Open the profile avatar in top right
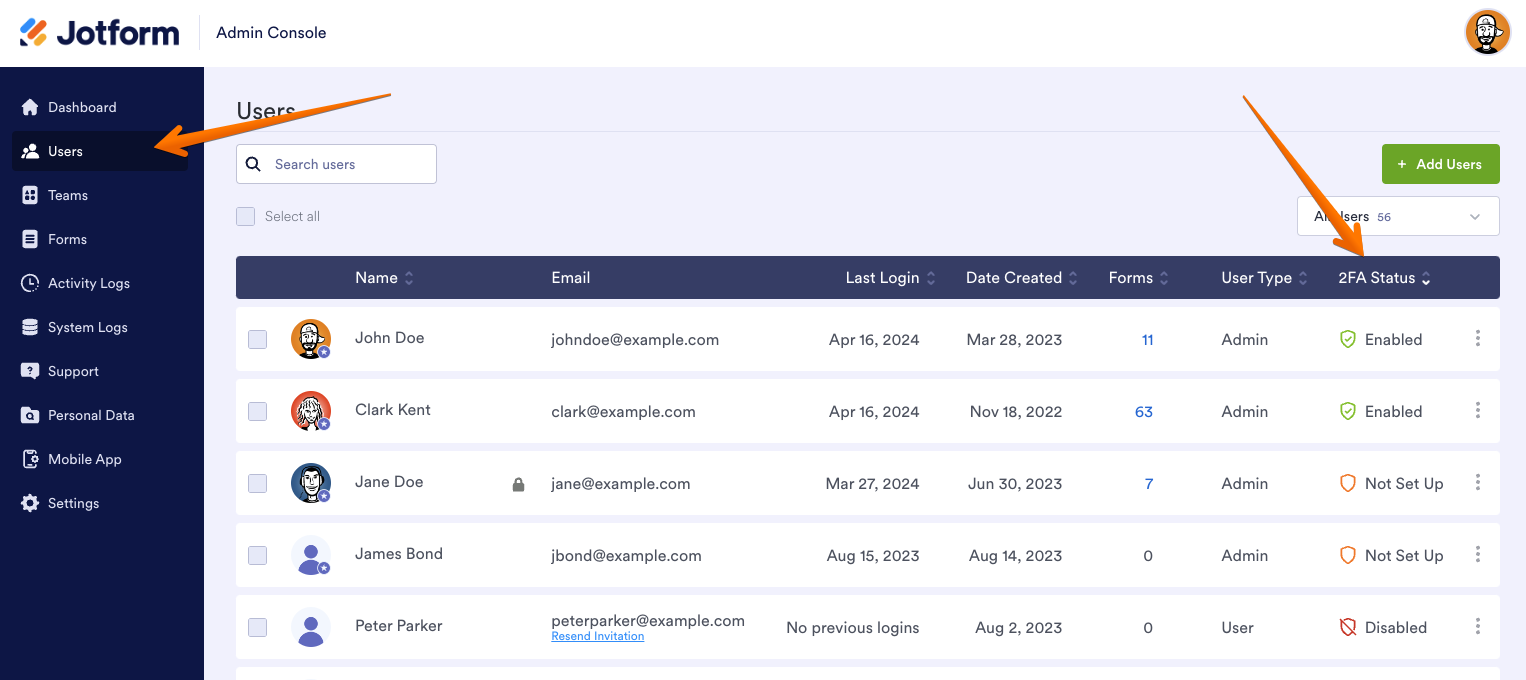1526x680 pixels. tap(1487, 32)
